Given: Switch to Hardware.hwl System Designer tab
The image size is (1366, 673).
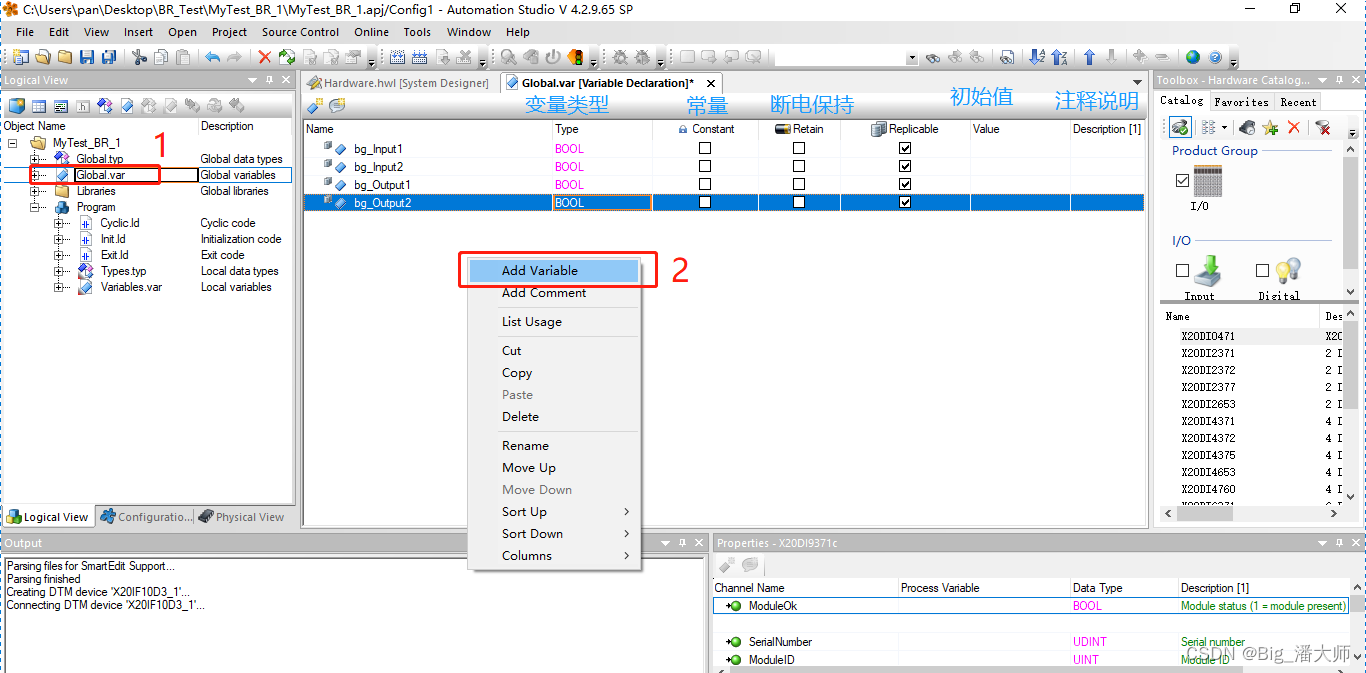Looking at the screenshot, I should click(399, 83).
